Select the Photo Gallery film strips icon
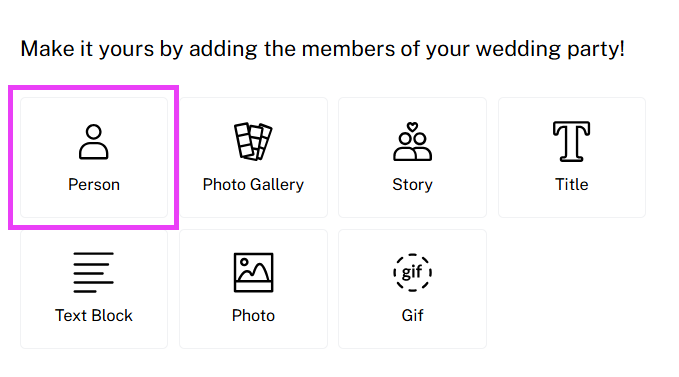The image size is (679, 377). (x=253, y=141)
